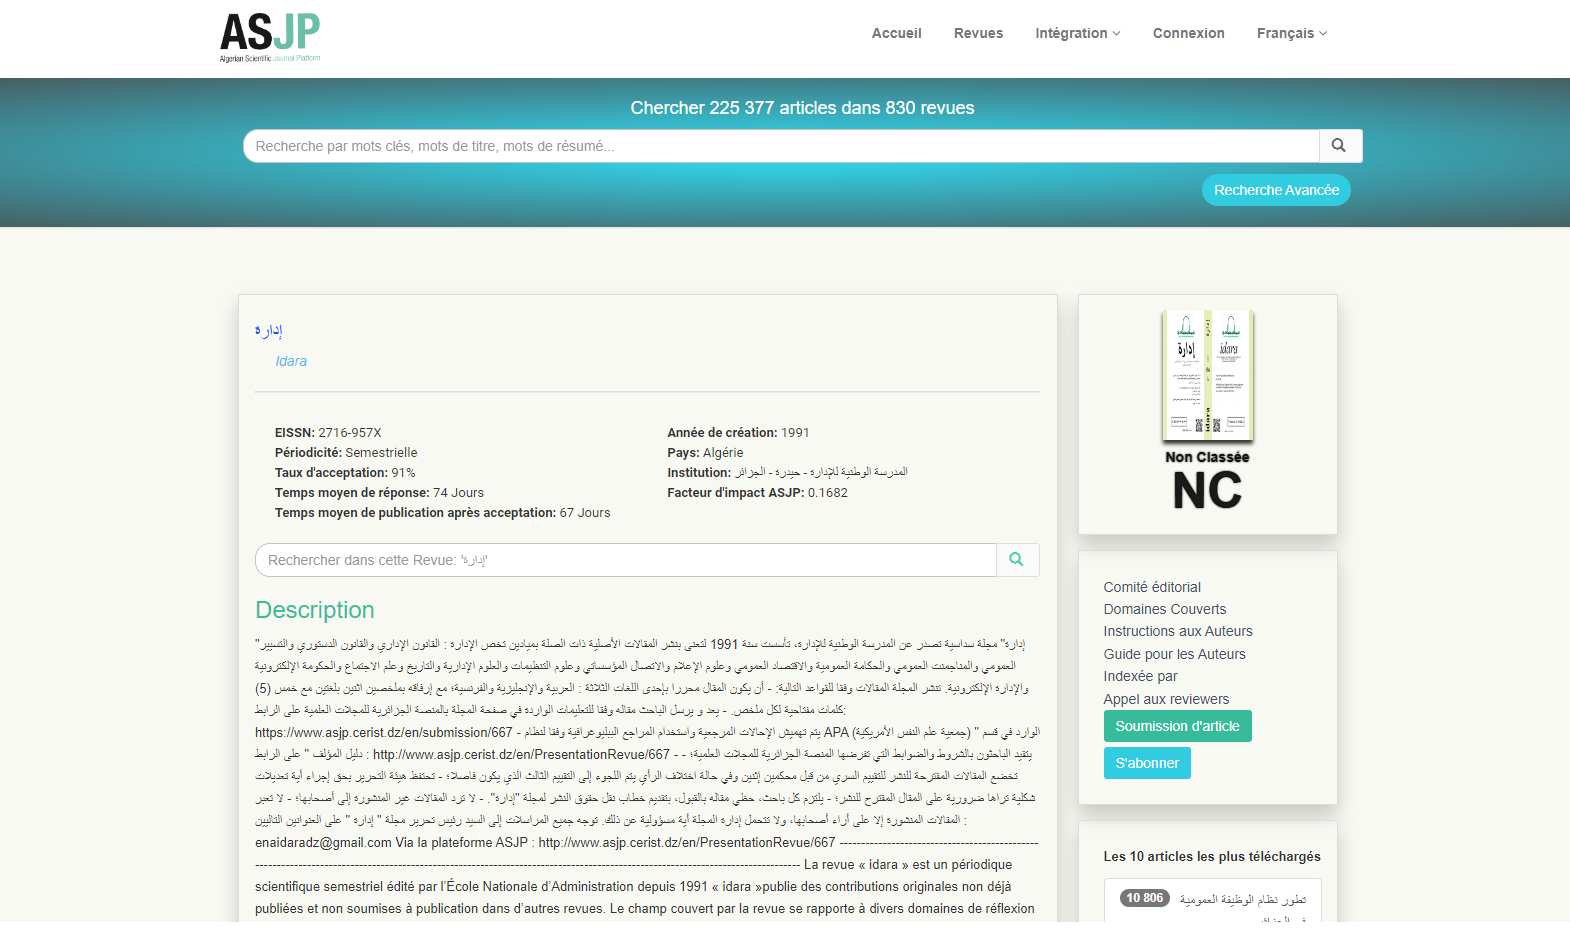Click the journal search magnifier icon
This screenshot has width=1570, height=928.
click(1017, 560)
